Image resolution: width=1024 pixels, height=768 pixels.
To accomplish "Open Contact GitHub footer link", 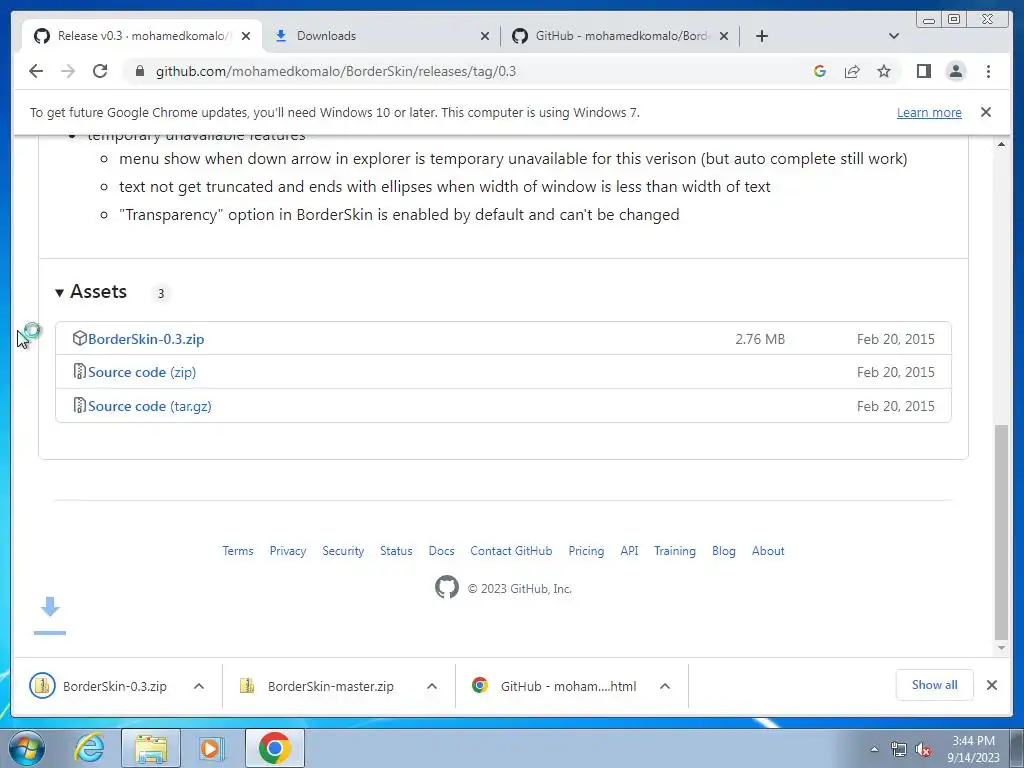I will (x=511, y=551).
